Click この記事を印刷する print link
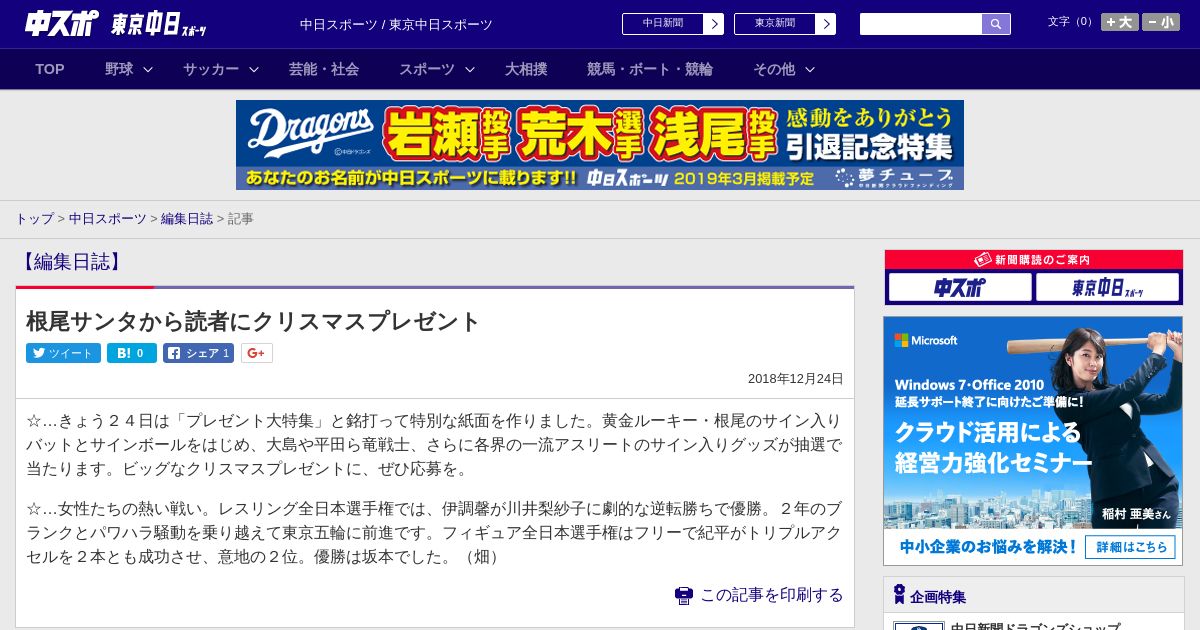Image resolution: width=1200 pixels, height=630 pixels. coord(771,595)
